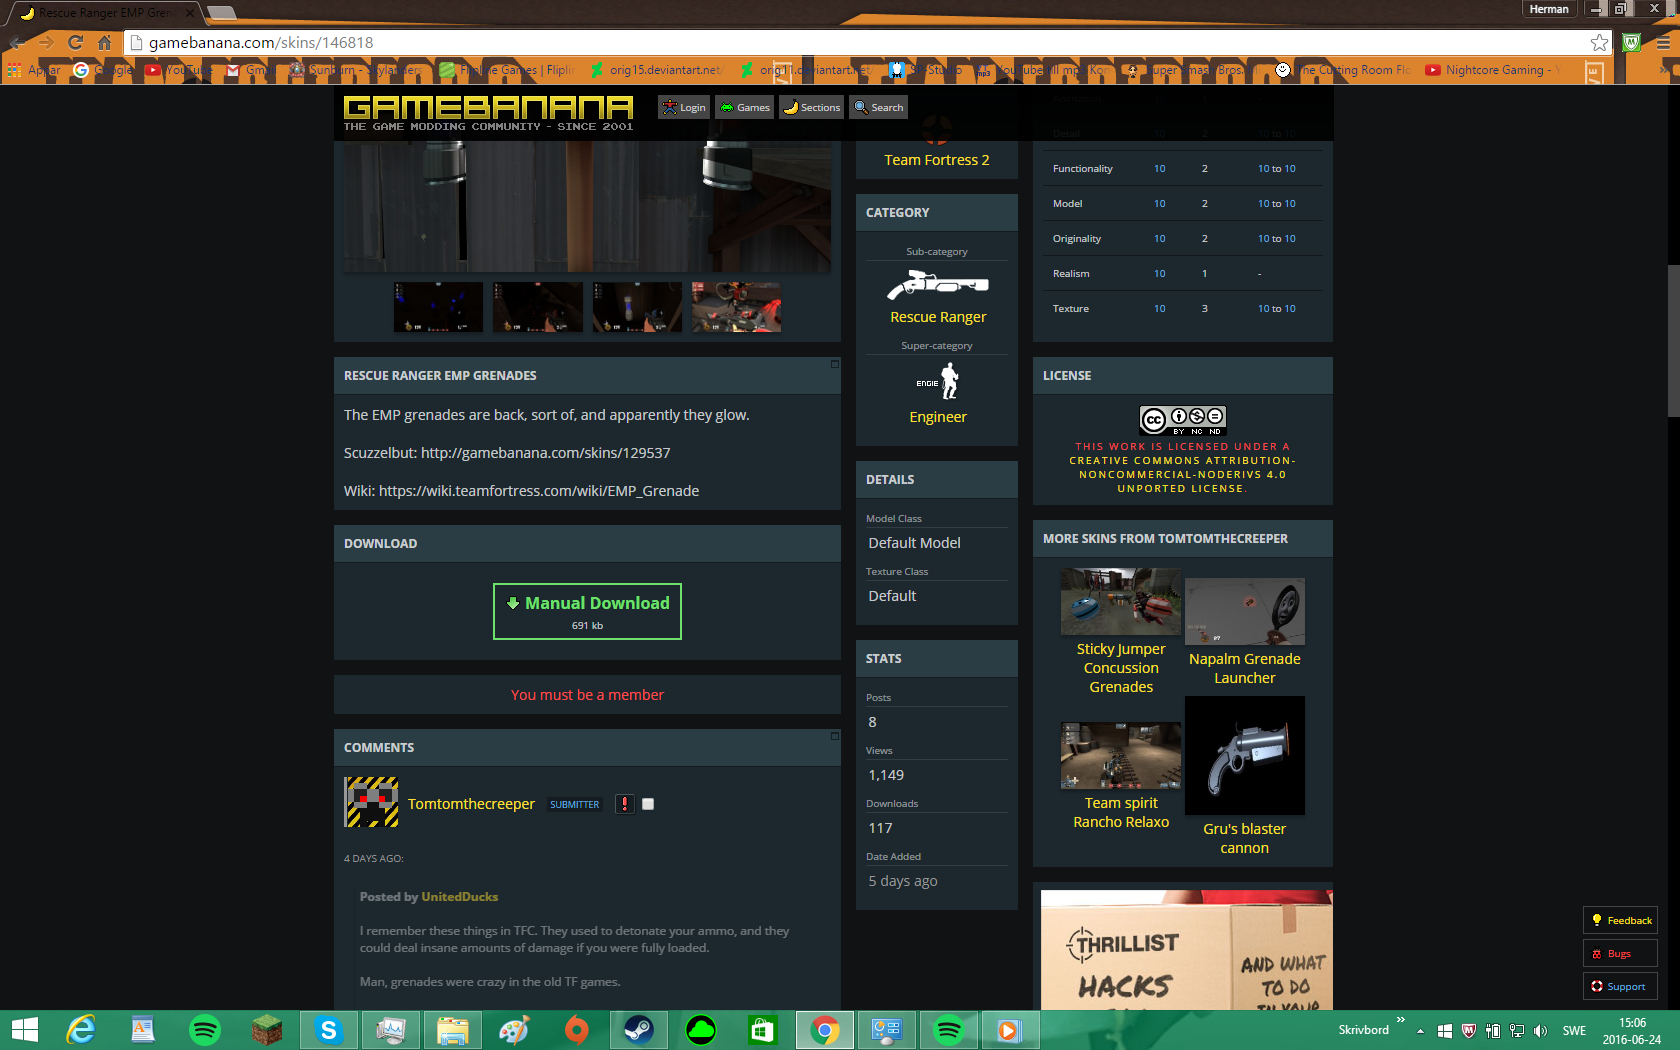This screenshot has height=1050, width=1680.
Task: Open Sticky Jumper Concussion Grenades thumbnail
Action: coord(1121,602)
